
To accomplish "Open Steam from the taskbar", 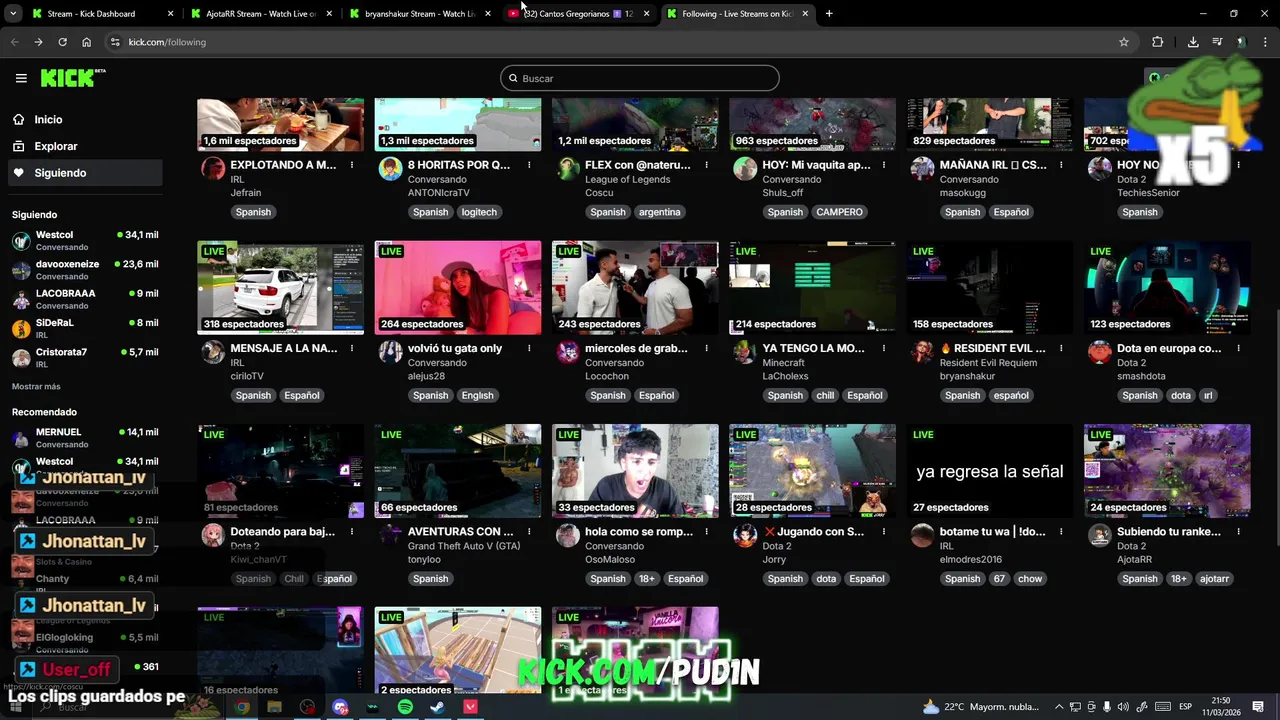I will point(437,707).
